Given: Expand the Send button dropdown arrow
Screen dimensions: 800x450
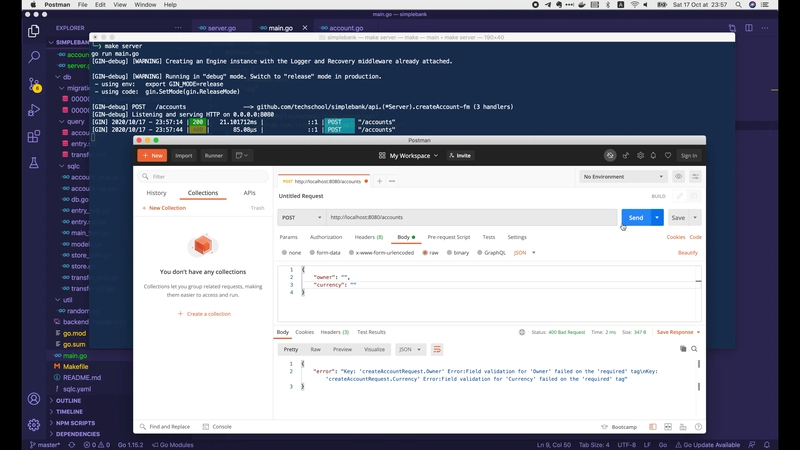Looking at the screenshot, I should pyautogui.click(x=657, y=217).
